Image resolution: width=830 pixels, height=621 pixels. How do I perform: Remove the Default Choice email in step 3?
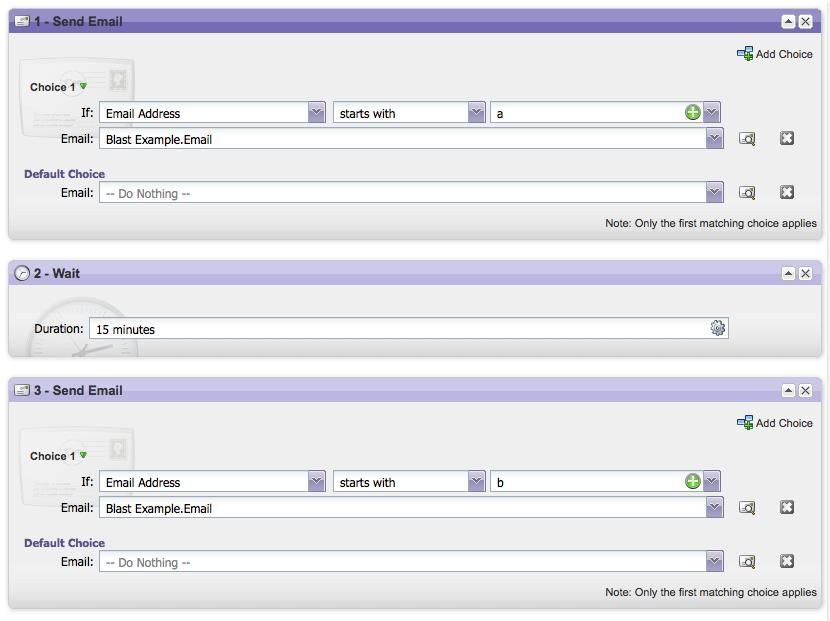click(x=787, y=562)
